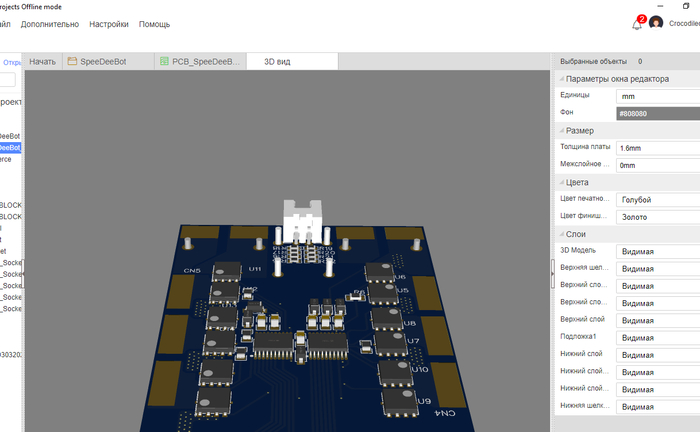Click the user profile avatar
This screenshot has height=432, width=700.
[x=656, y=22]
